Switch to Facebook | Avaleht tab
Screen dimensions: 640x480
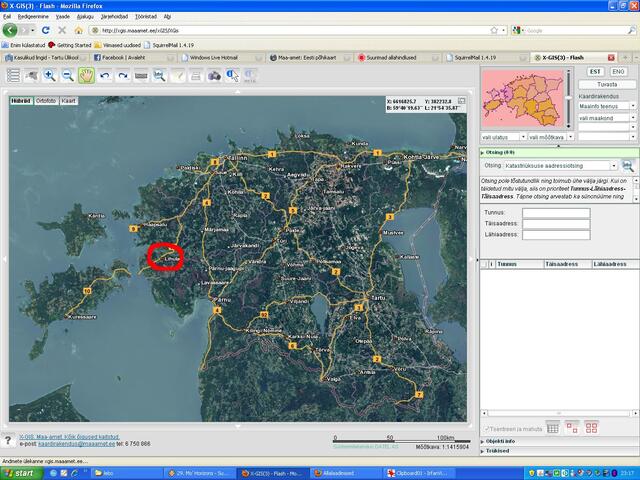(133, 58)
